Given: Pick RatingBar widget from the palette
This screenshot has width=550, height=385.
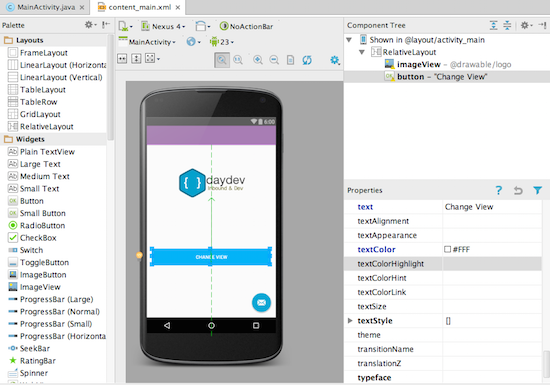Looking at the screenshot, I should click(32, 361).
